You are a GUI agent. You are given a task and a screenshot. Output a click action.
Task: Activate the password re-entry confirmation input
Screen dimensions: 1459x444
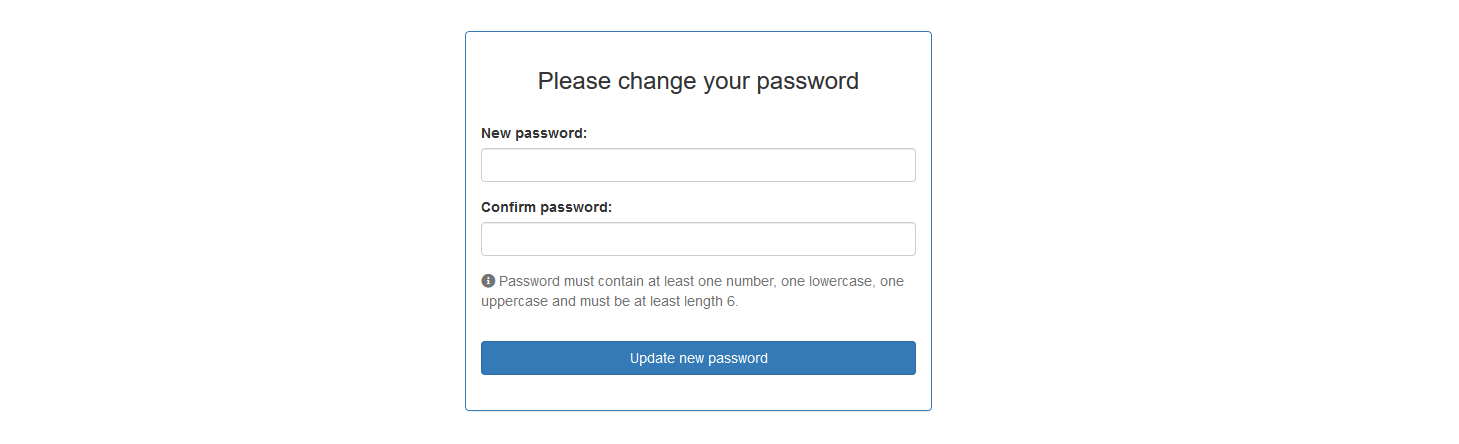click(x=698, y=239)
